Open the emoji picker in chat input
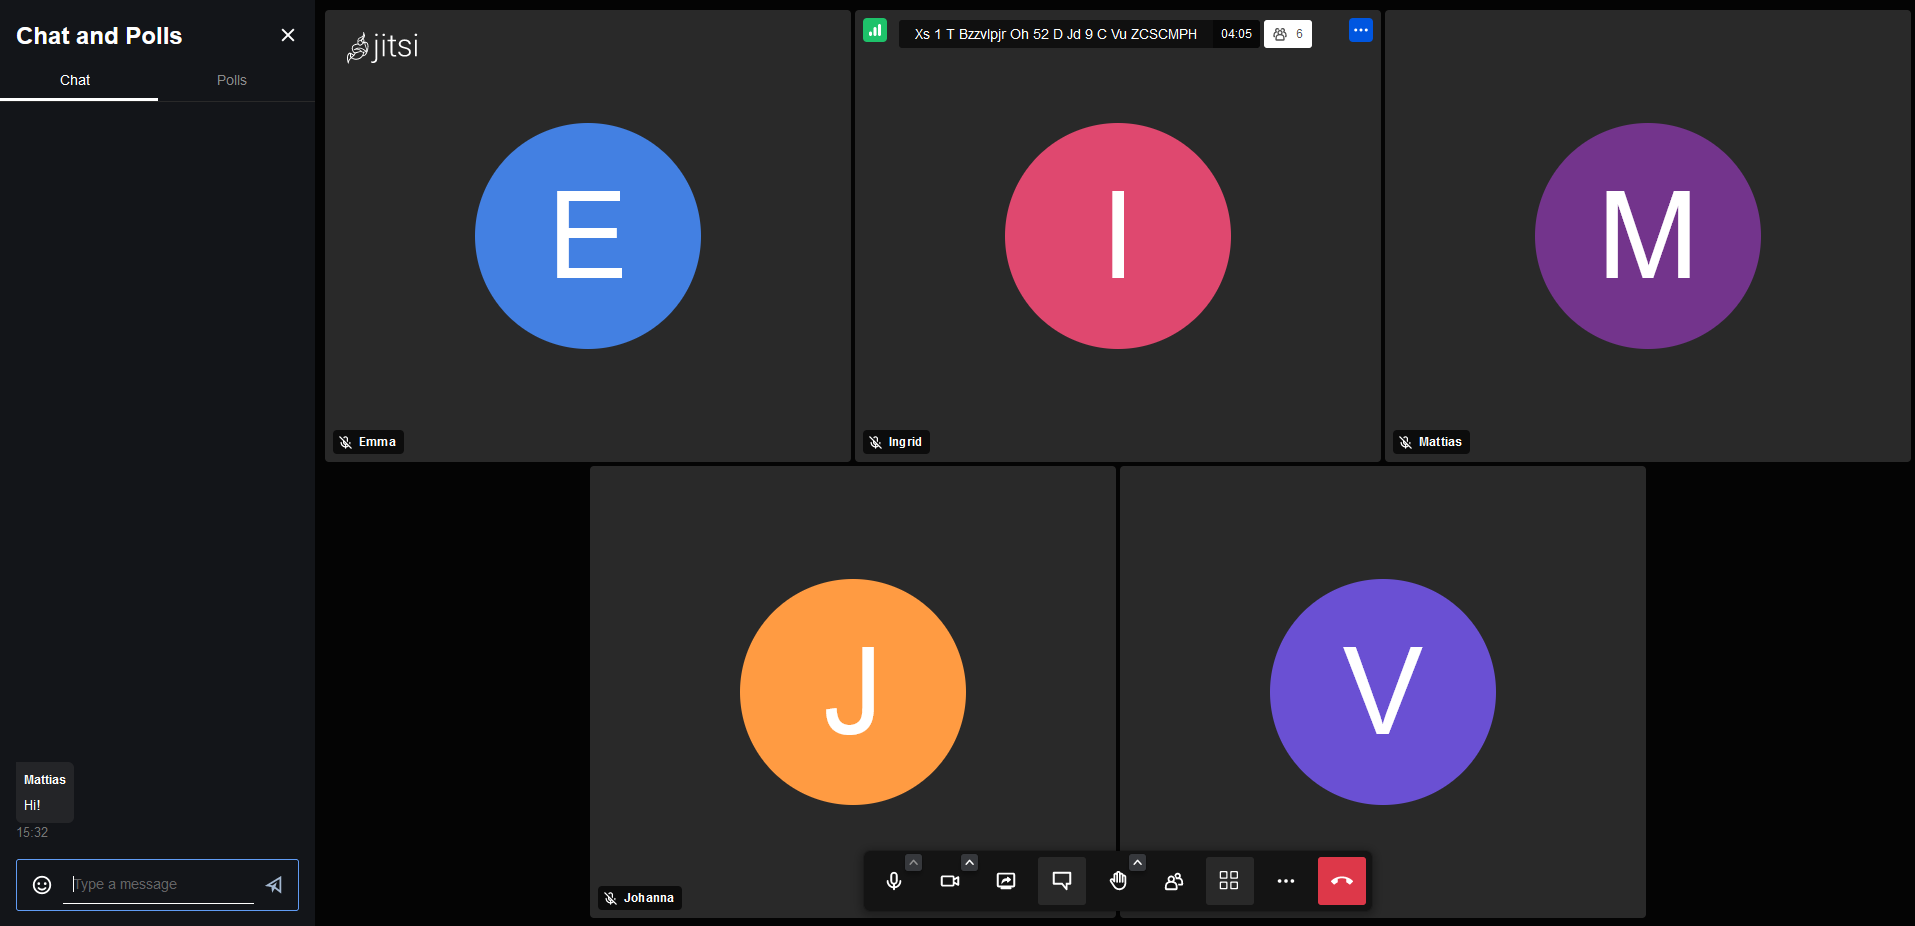Image resolution: width=1915 pixels, height=926 pixels. tap(42, 885)
